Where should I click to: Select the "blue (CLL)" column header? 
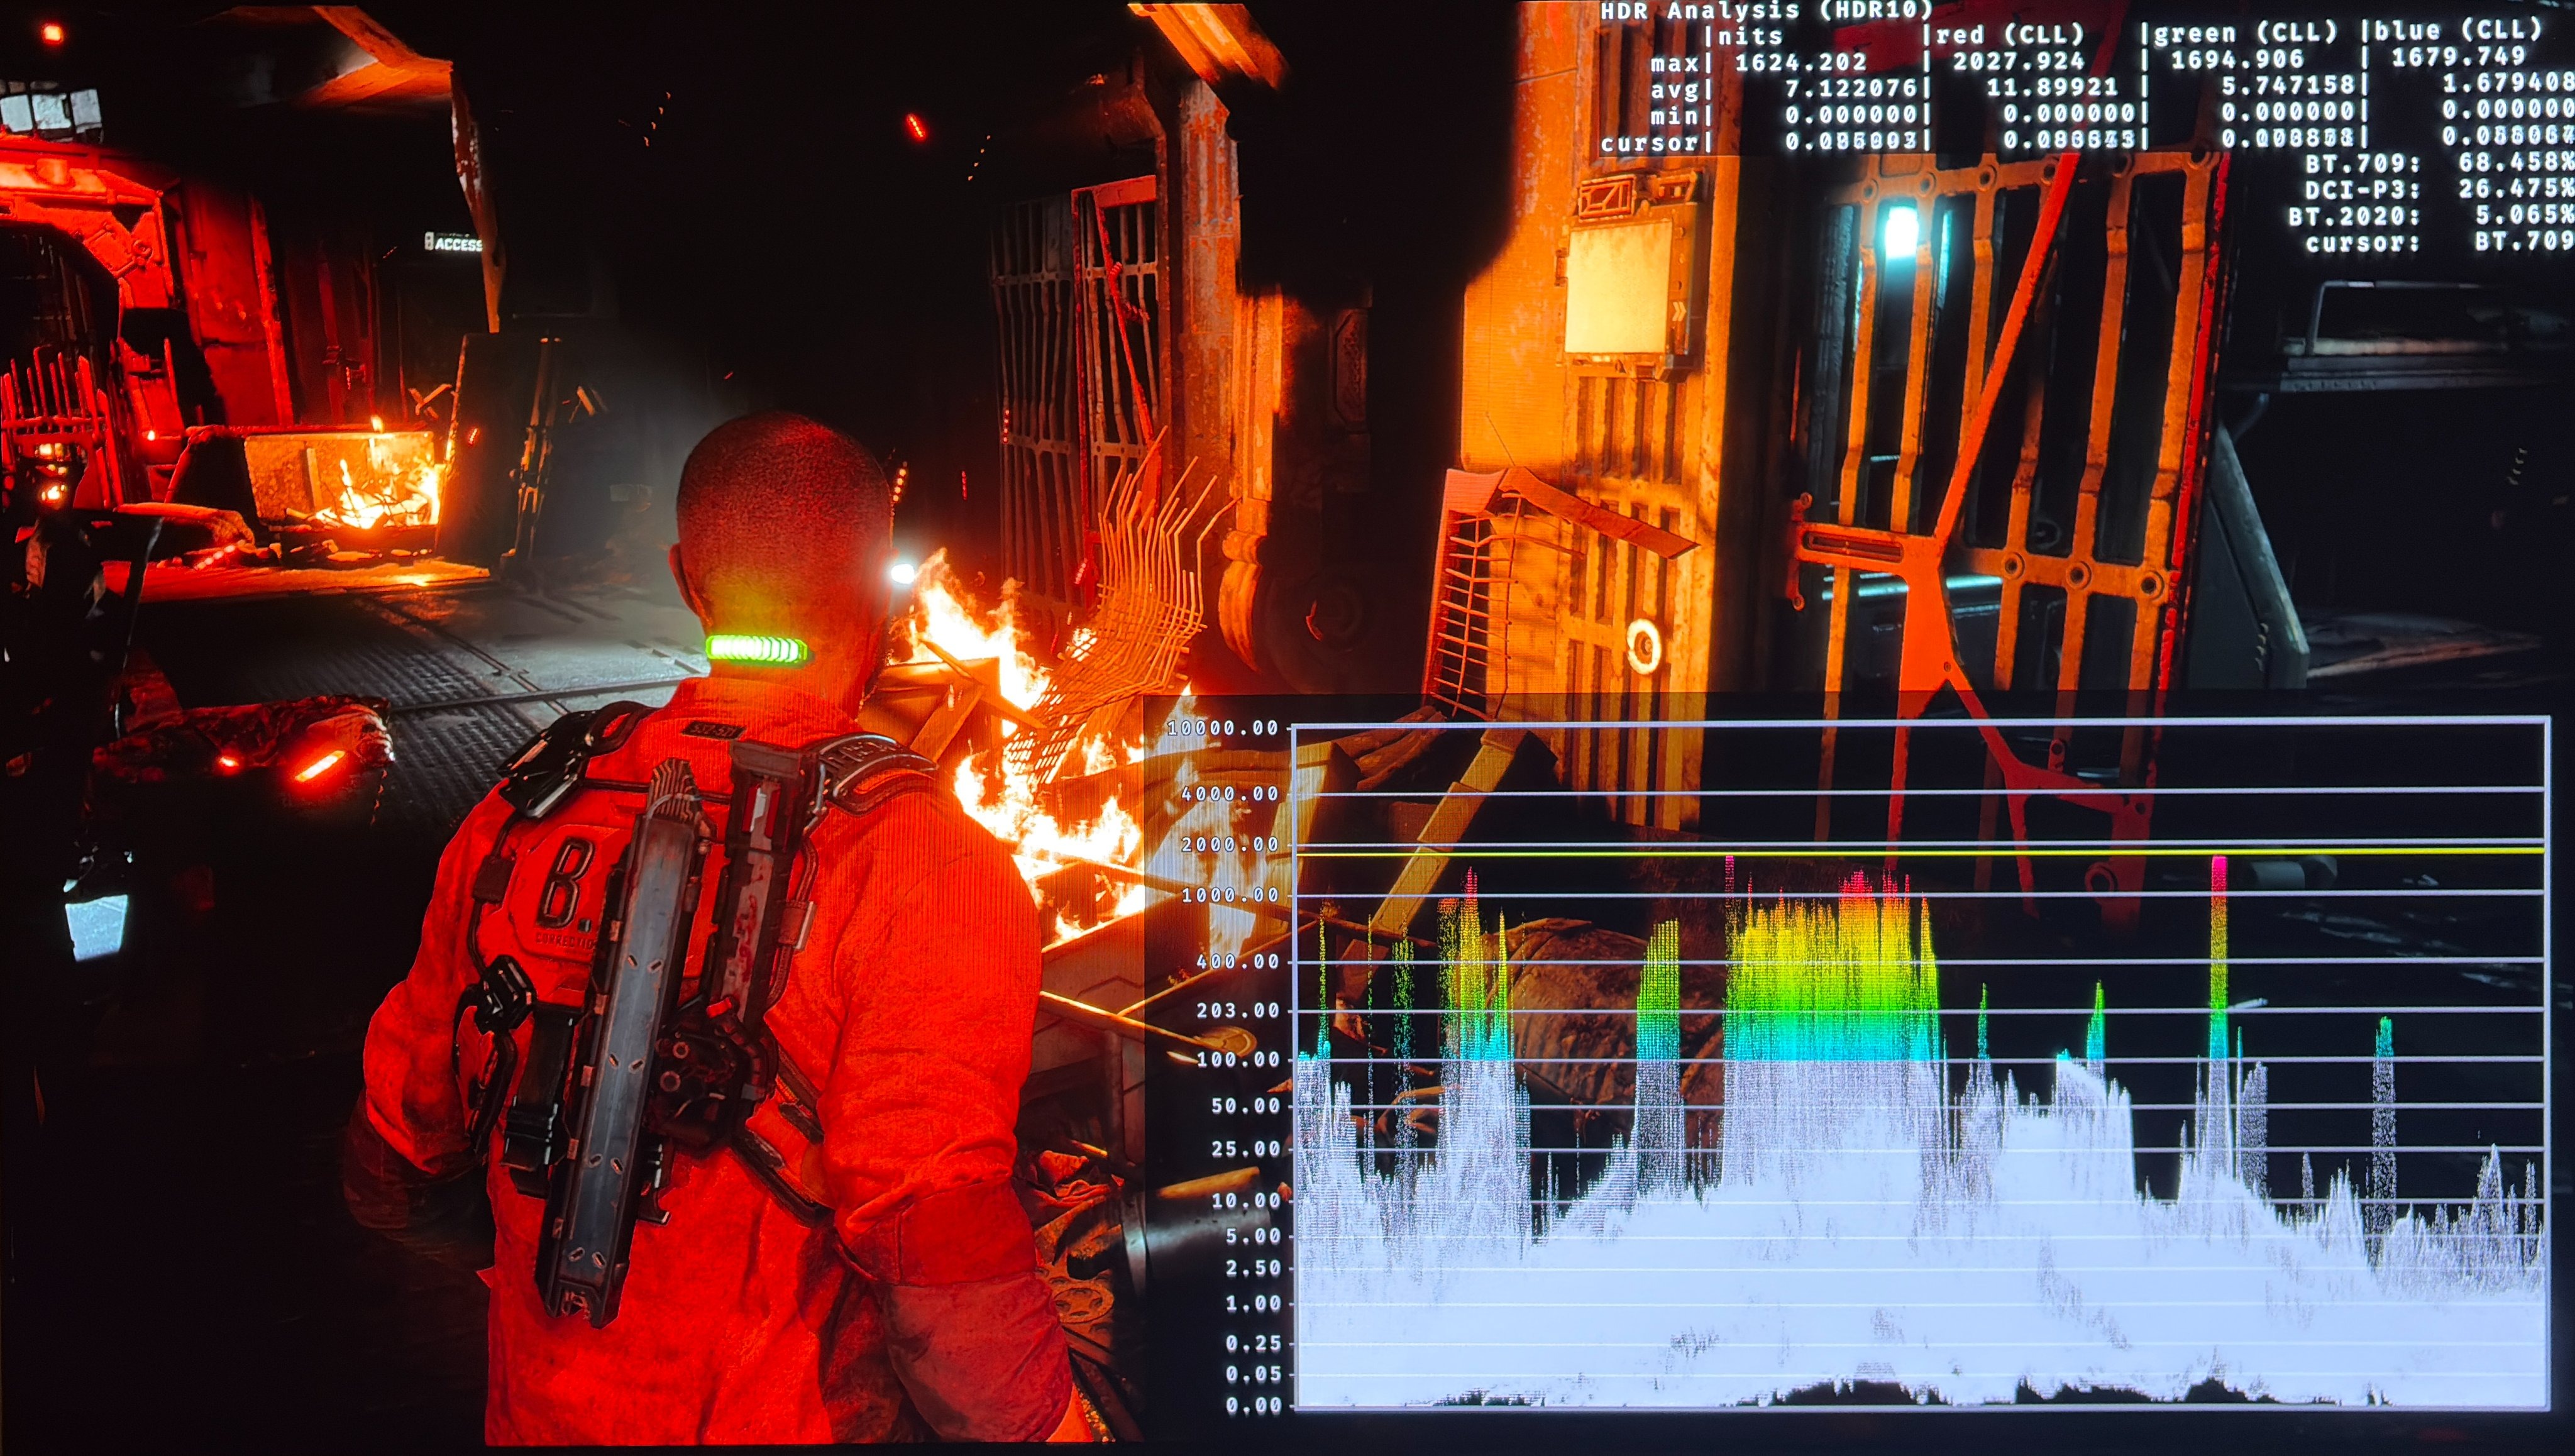click(x=2460, y=30)
